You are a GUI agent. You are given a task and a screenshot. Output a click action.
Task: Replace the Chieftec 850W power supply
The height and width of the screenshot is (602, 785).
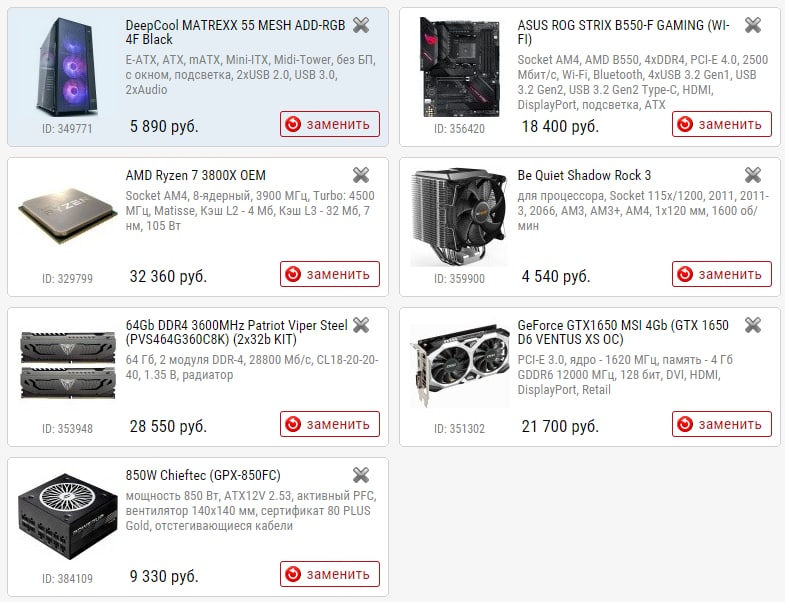[x=330, y=574]
